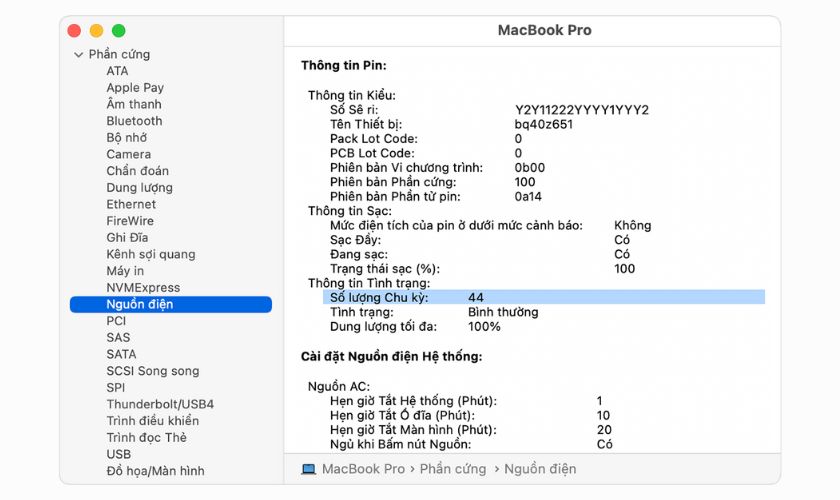Click the Nguồn AC subheading

(339, 386)
